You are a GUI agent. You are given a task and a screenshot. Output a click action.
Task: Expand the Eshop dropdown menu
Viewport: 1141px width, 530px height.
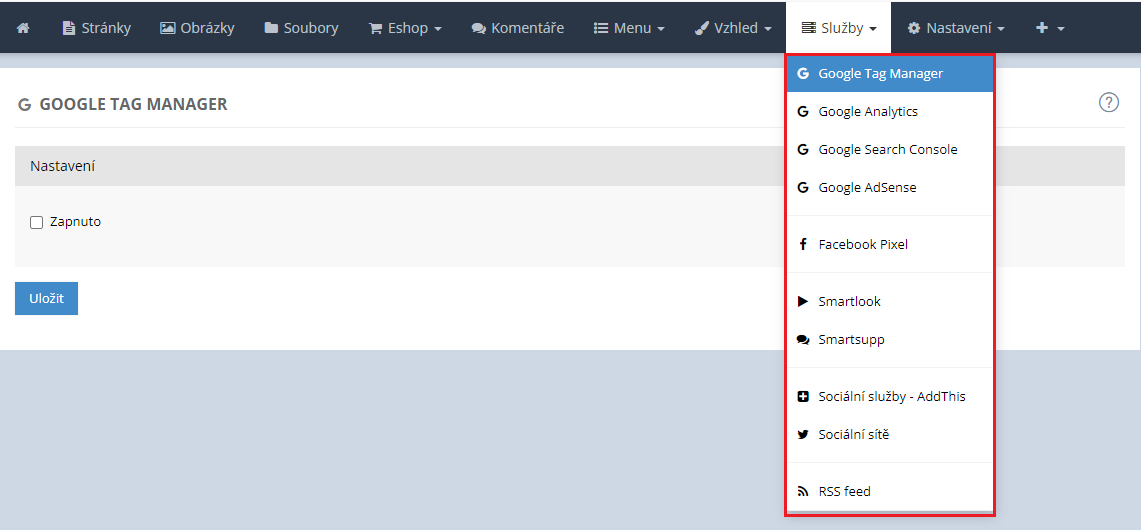[x=405, y=28]
